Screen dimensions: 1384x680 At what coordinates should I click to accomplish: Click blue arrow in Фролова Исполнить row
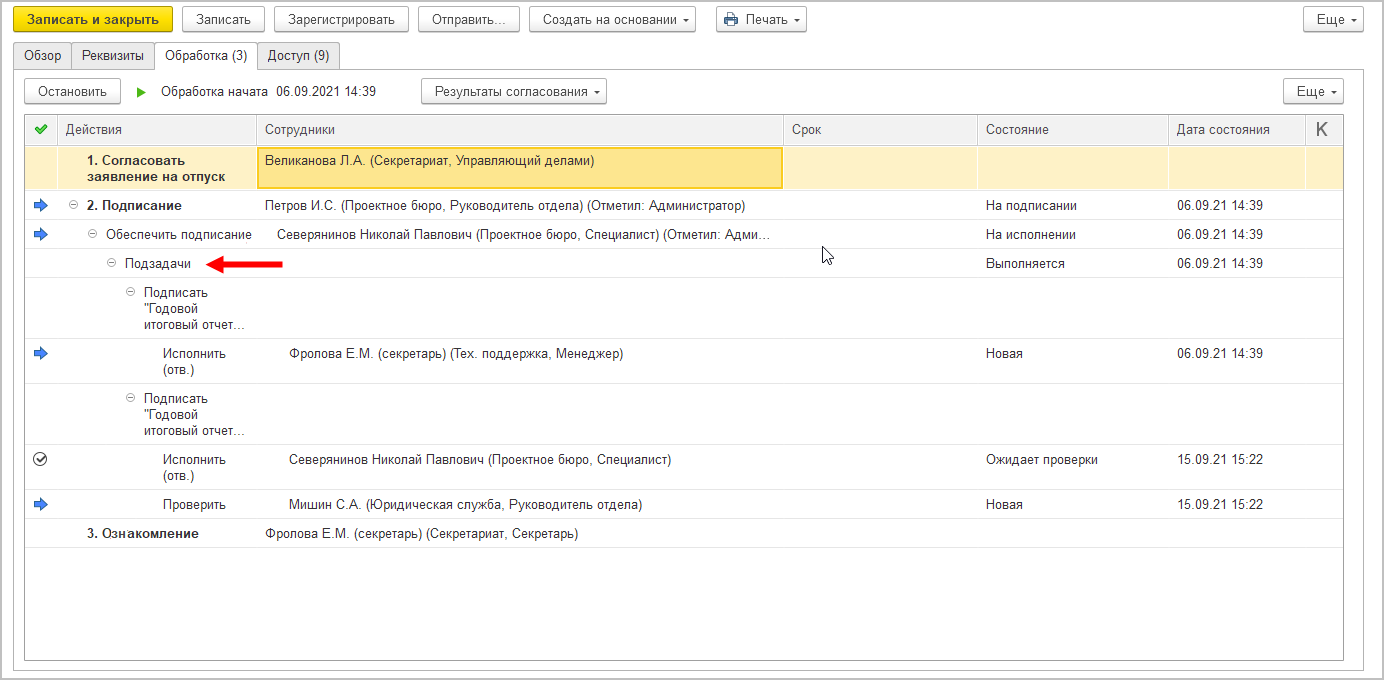pos(41,353)
